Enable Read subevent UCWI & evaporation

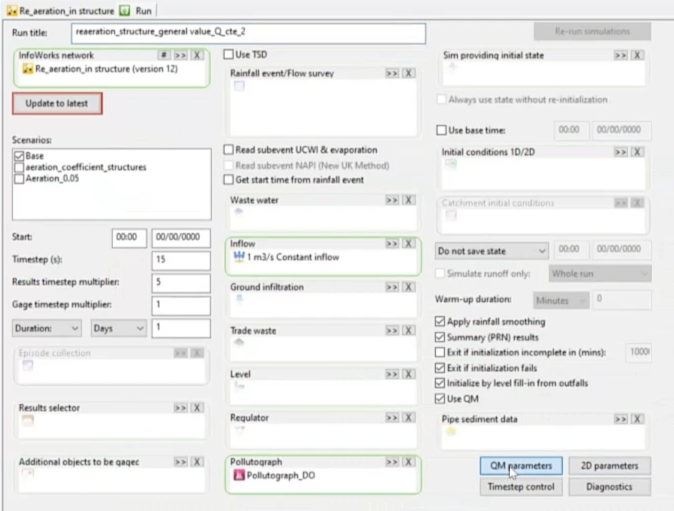(x=229, y=150)
